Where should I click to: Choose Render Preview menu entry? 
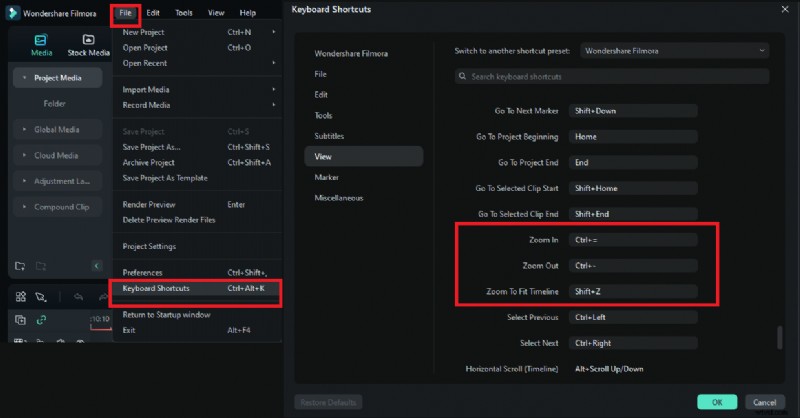point(196,205)
